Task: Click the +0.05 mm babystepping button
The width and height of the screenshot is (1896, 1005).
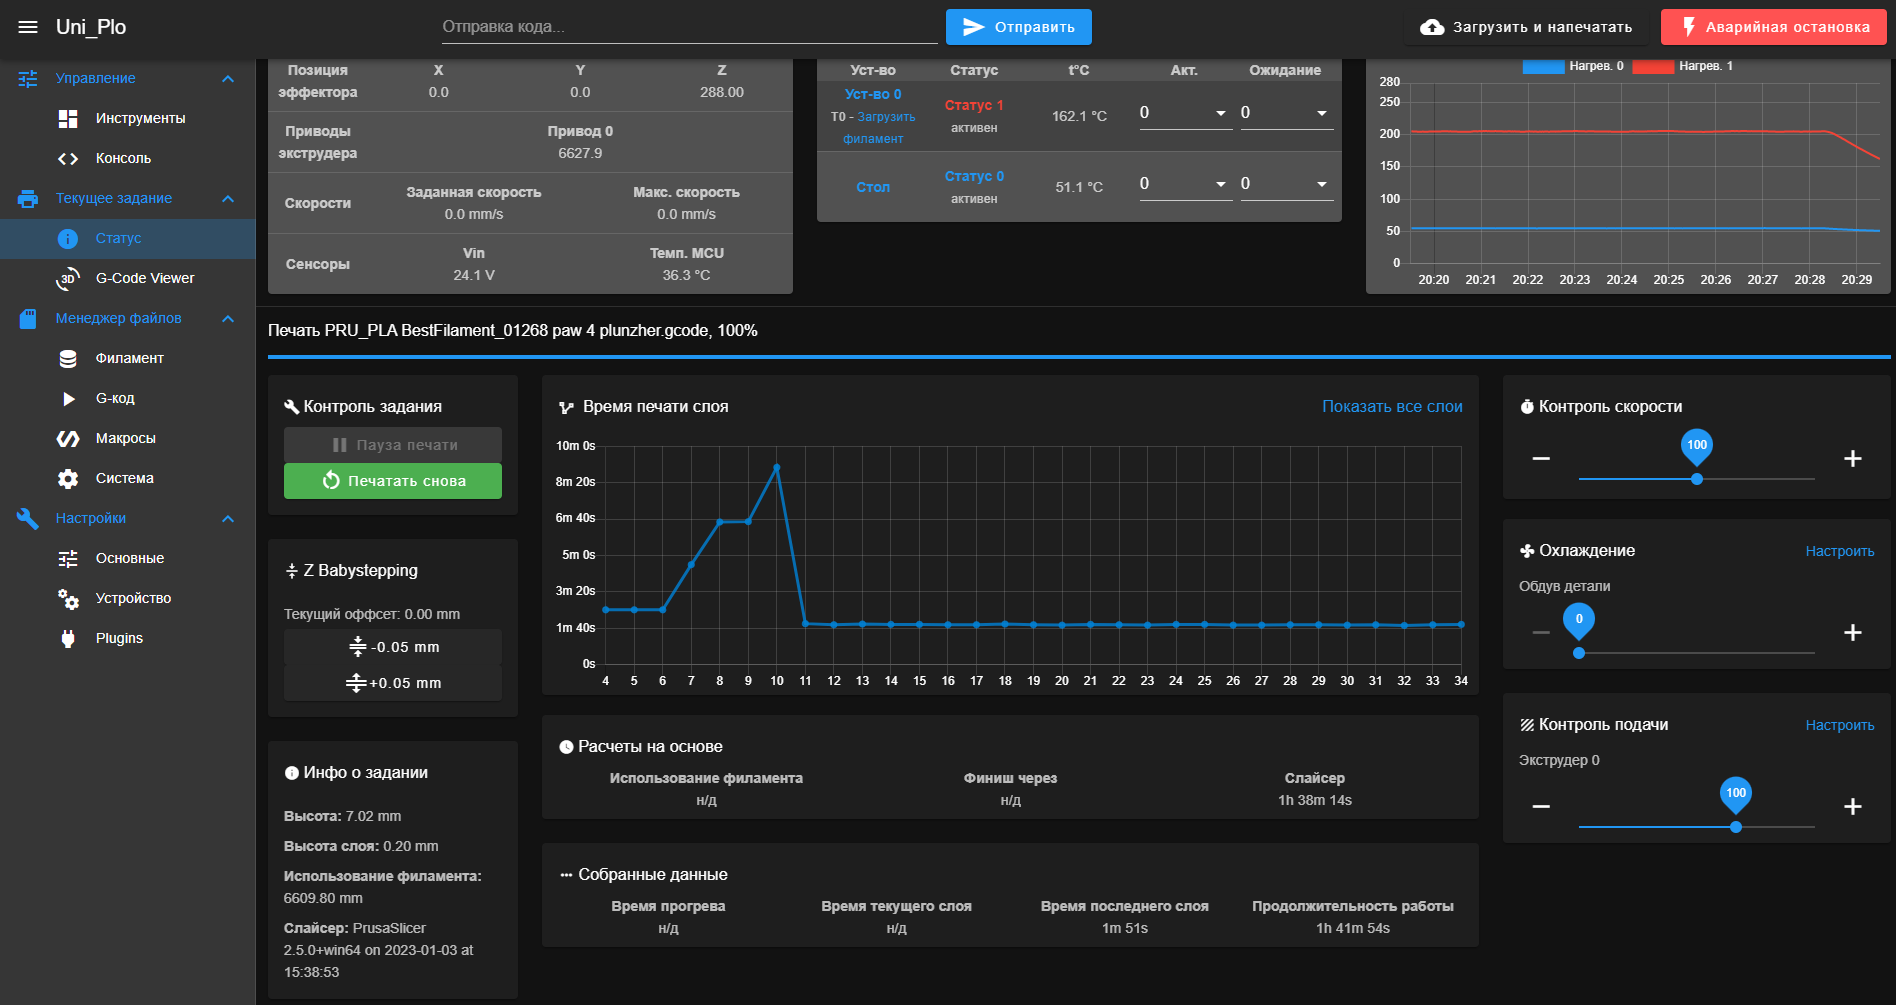Action: [x=393, y=683]
